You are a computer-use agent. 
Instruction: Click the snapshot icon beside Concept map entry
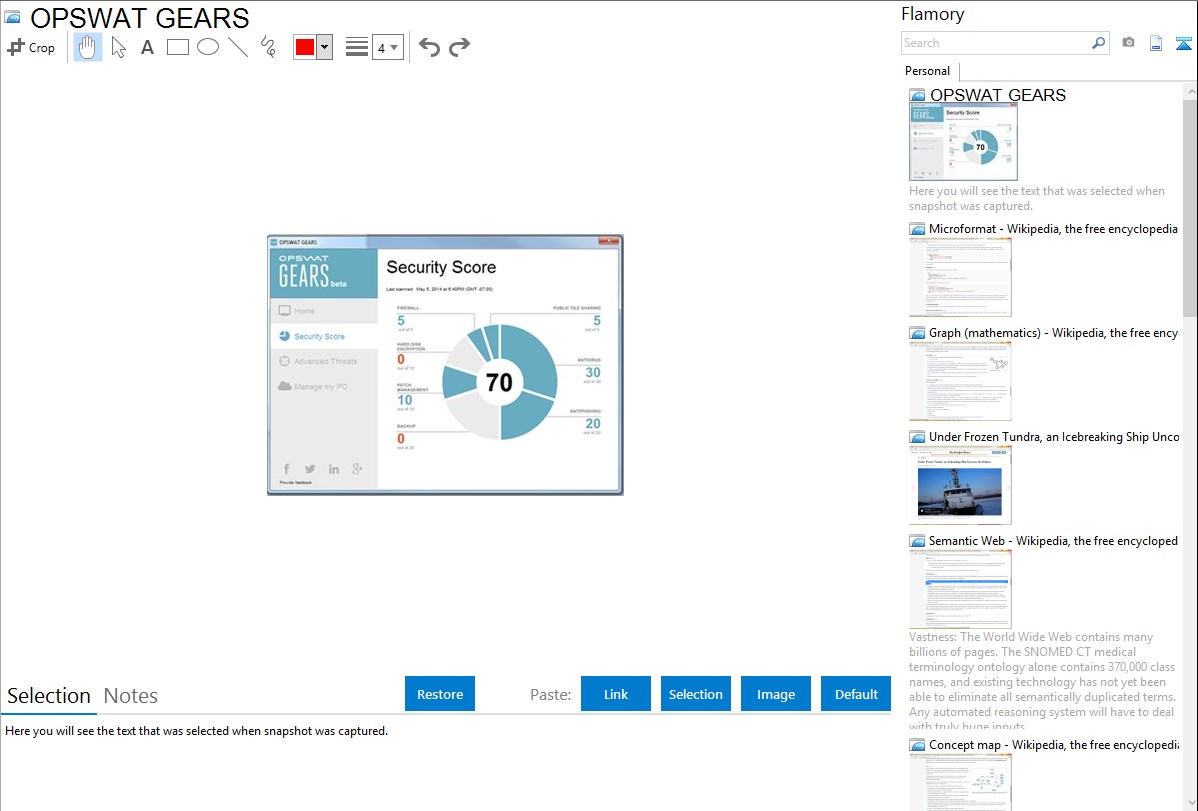click(x=917, y=745)
